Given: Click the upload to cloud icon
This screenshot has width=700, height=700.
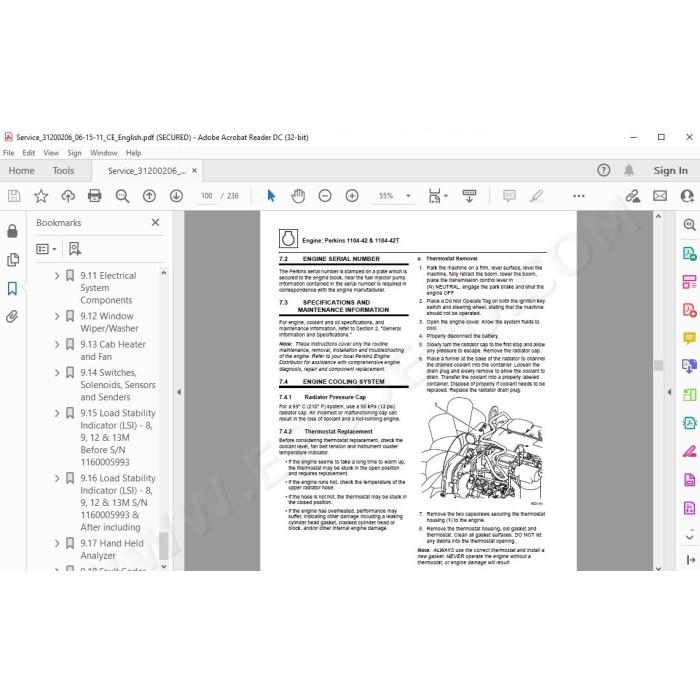Looking at the screenshot, I should coord(68,196).
